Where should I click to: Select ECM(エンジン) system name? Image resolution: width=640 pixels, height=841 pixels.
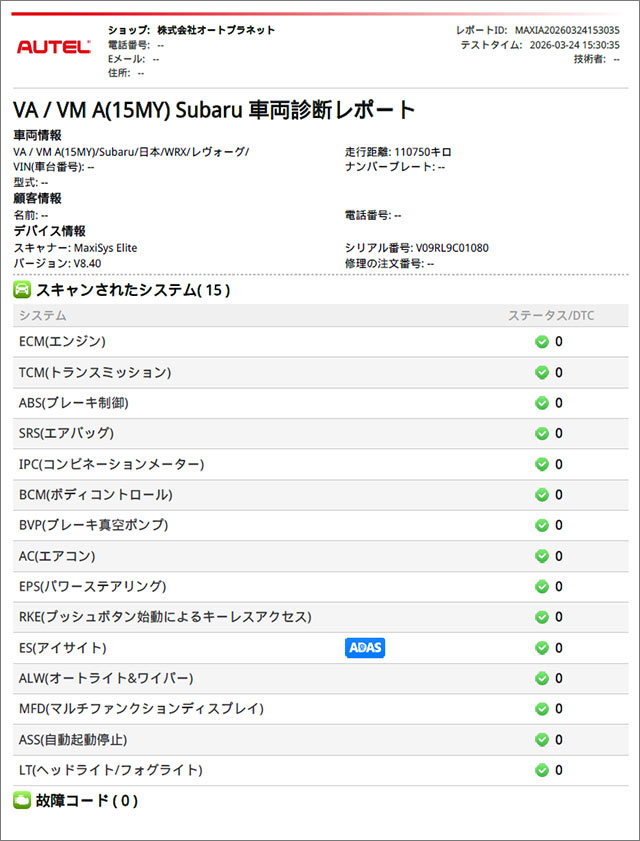[62, 342]
